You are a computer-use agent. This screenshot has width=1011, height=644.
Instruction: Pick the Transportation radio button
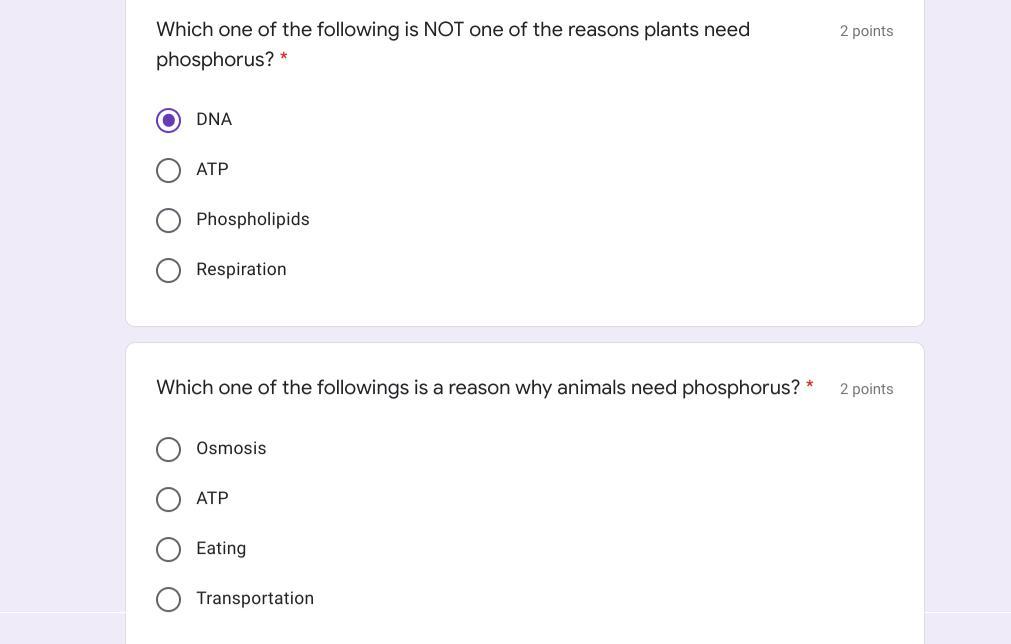(168, 599)
